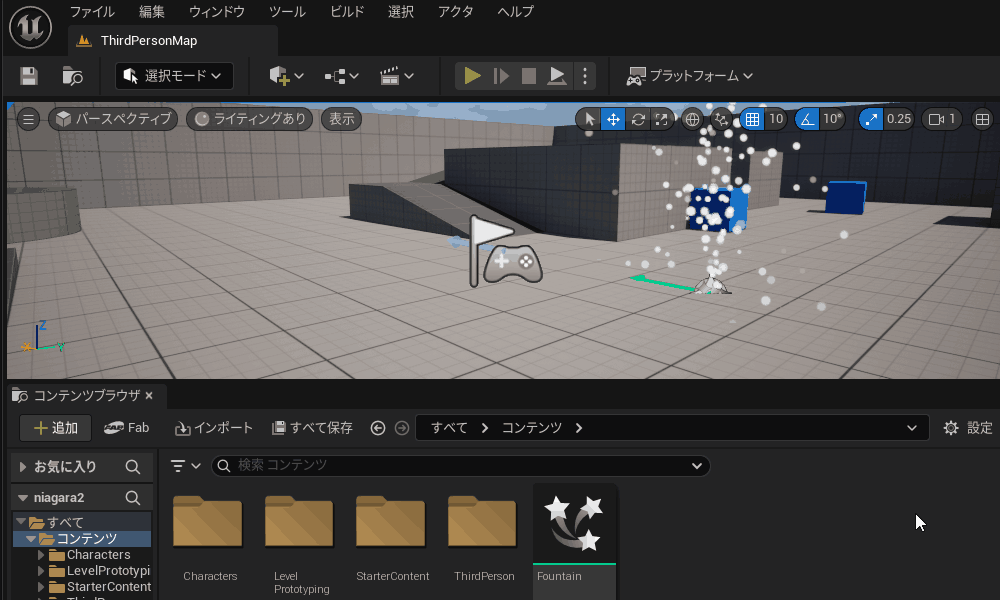
Task: Toggle grid snapping on or off
Action: click(751, 119)
